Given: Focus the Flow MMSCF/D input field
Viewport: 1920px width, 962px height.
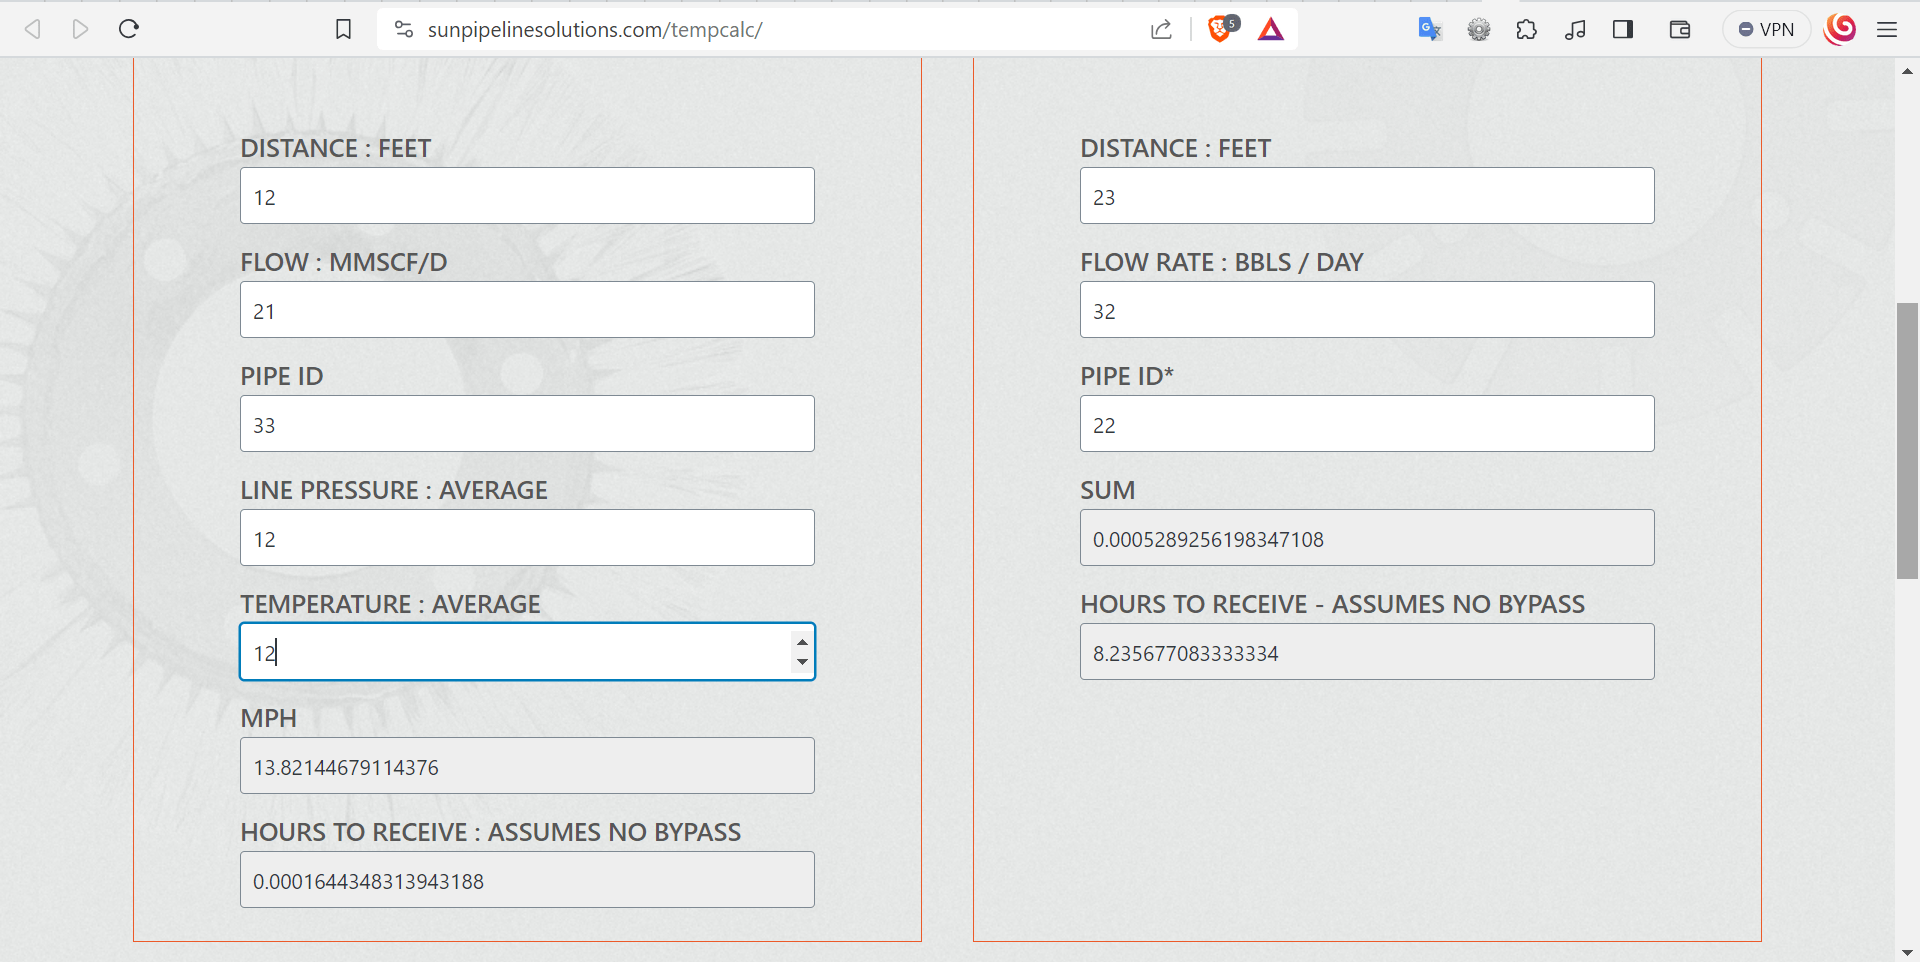Looking at the screenshot, I should tap(527, 310).
